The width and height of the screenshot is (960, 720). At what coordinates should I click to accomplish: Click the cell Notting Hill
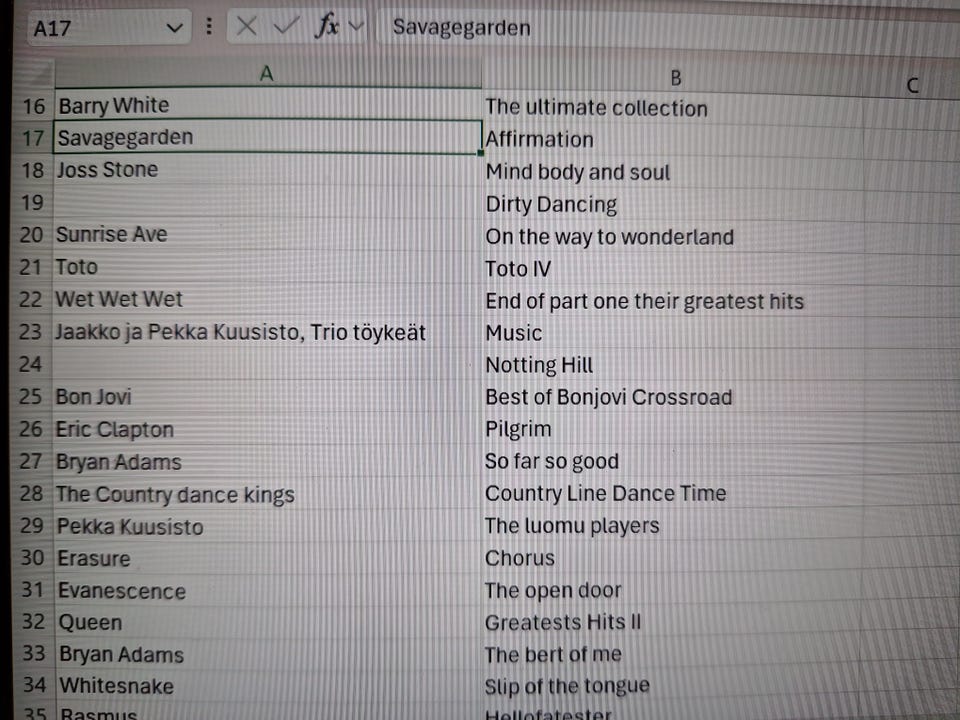[x=673, y=366]
